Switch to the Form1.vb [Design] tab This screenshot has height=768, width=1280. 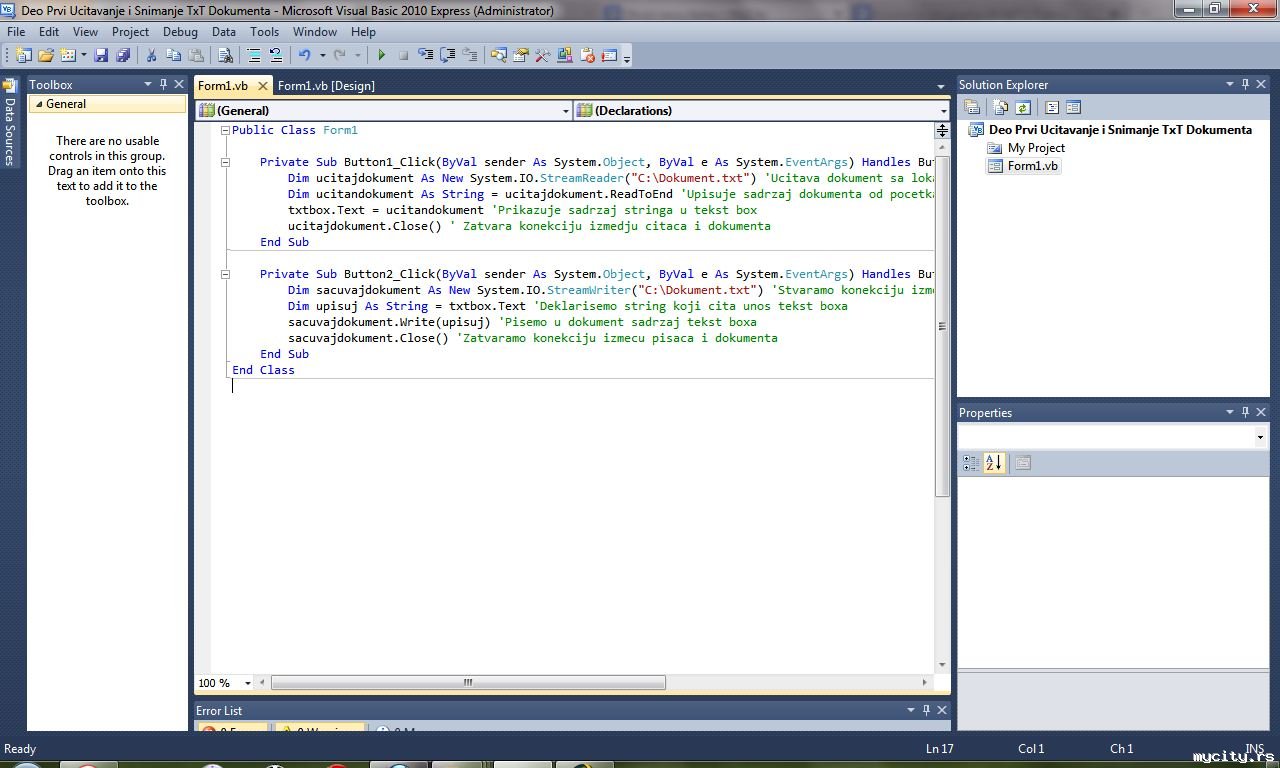[326, 86]
